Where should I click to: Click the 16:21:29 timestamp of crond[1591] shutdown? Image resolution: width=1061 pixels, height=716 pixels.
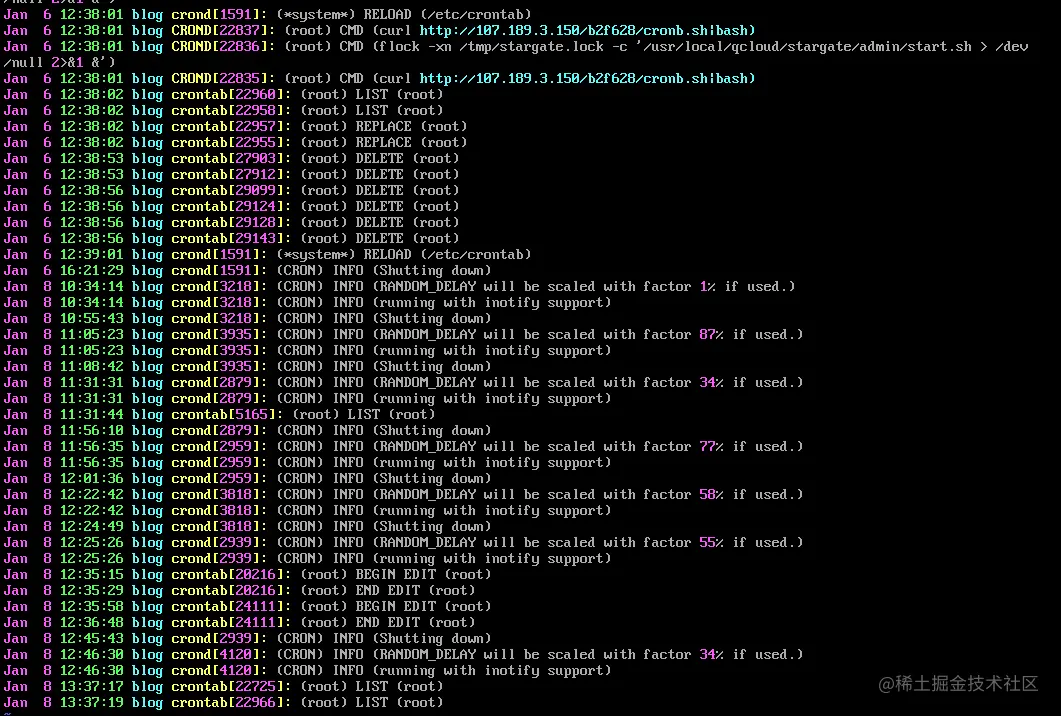coord(91,271)
